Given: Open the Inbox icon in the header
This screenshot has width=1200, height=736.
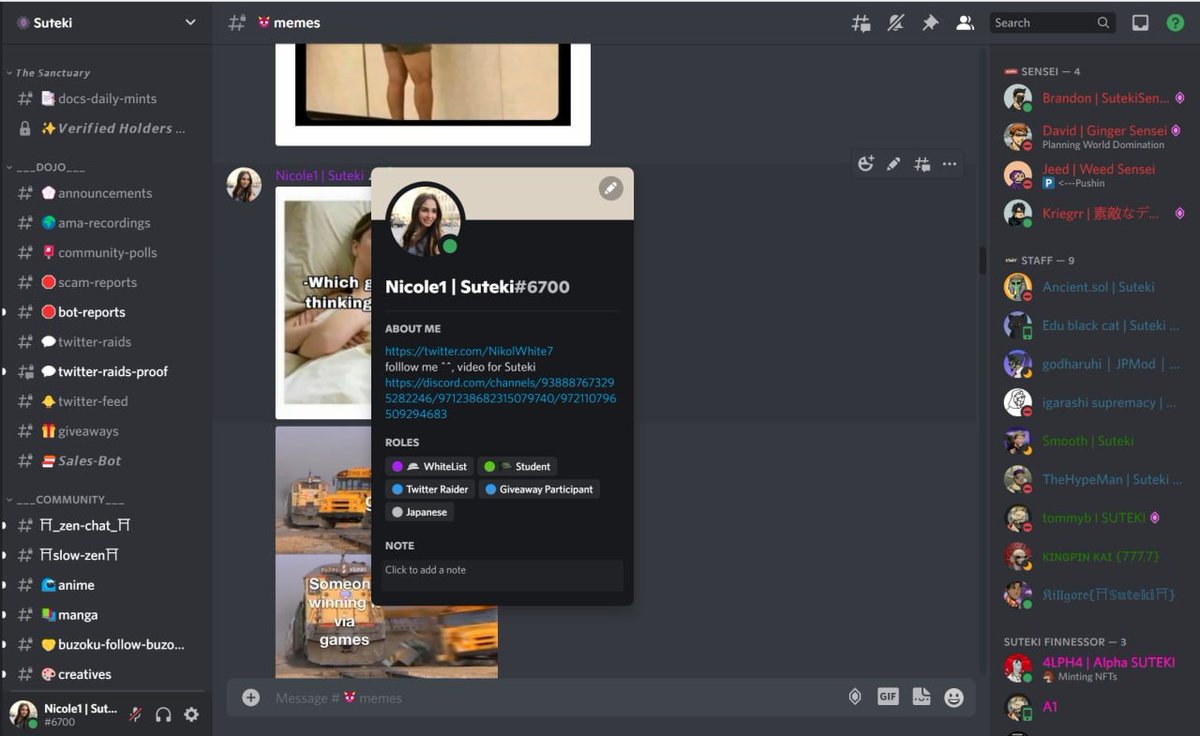Looking at the screenshot, I should coord(1140,23).
